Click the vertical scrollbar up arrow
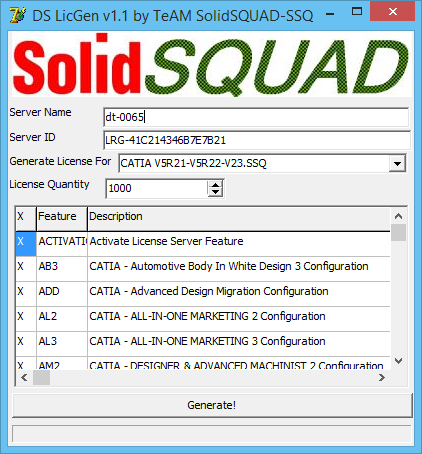 (398, 216)
